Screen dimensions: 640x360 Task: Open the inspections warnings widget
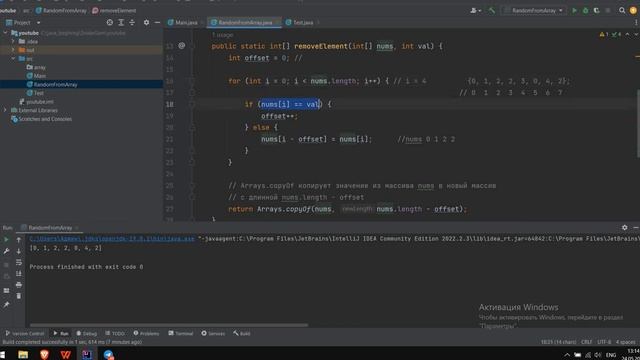tap(611, 34)
